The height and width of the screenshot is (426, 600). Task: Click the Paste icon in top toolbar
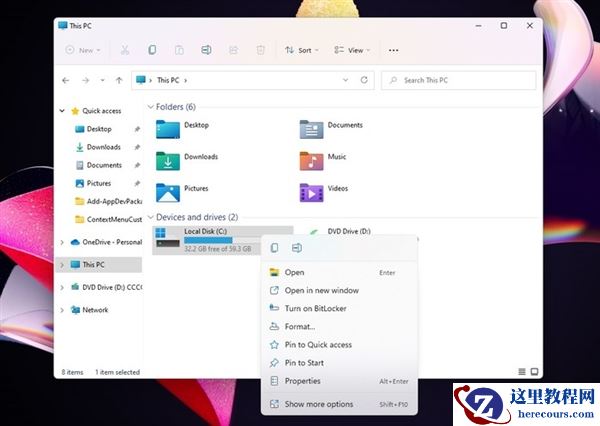pos(179,50)
